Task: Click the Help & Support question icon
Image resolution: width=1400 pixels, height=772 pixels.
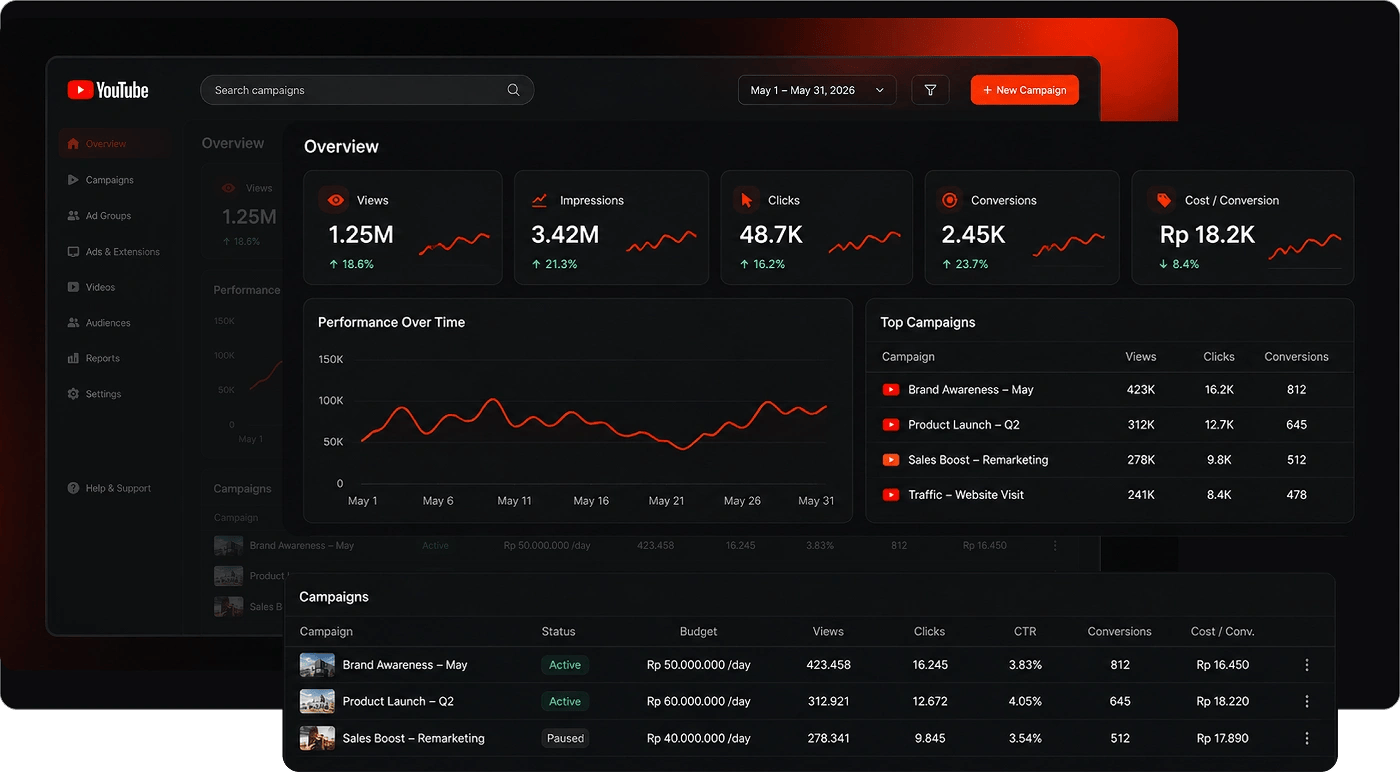Action: [x=73, y=488]
